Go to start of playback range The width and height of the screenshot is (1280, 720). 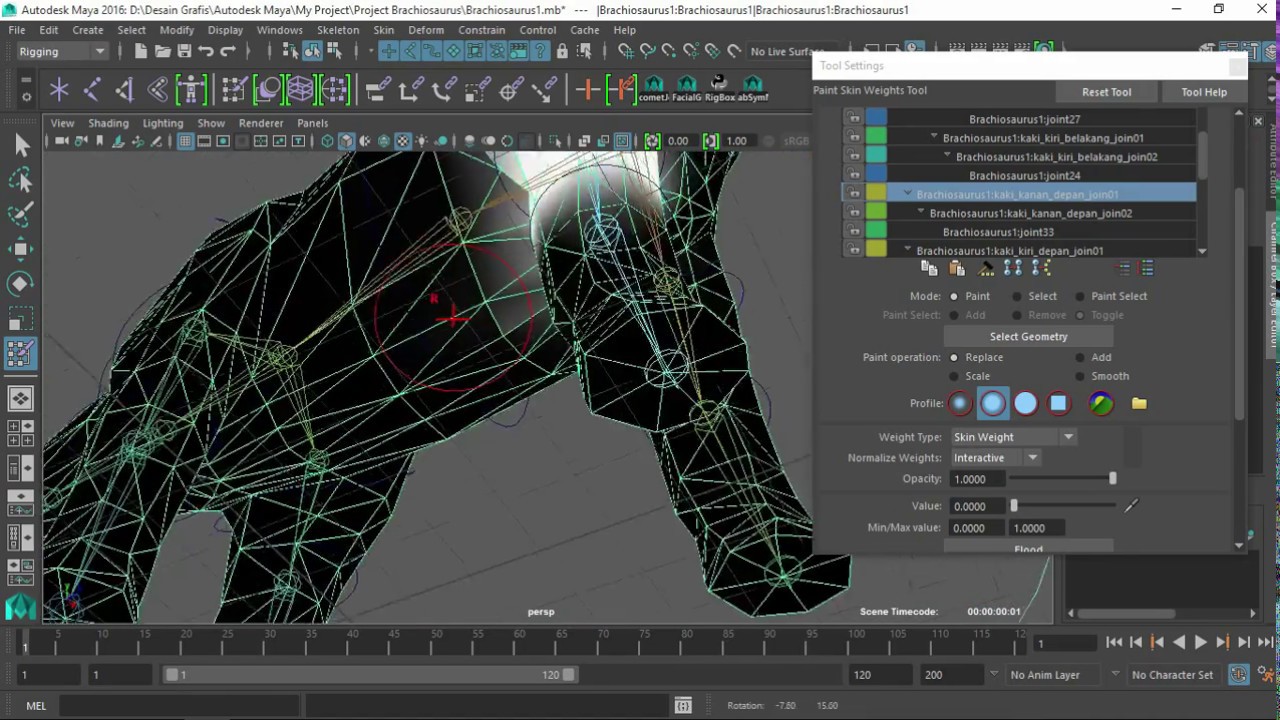coord(1114,643)
